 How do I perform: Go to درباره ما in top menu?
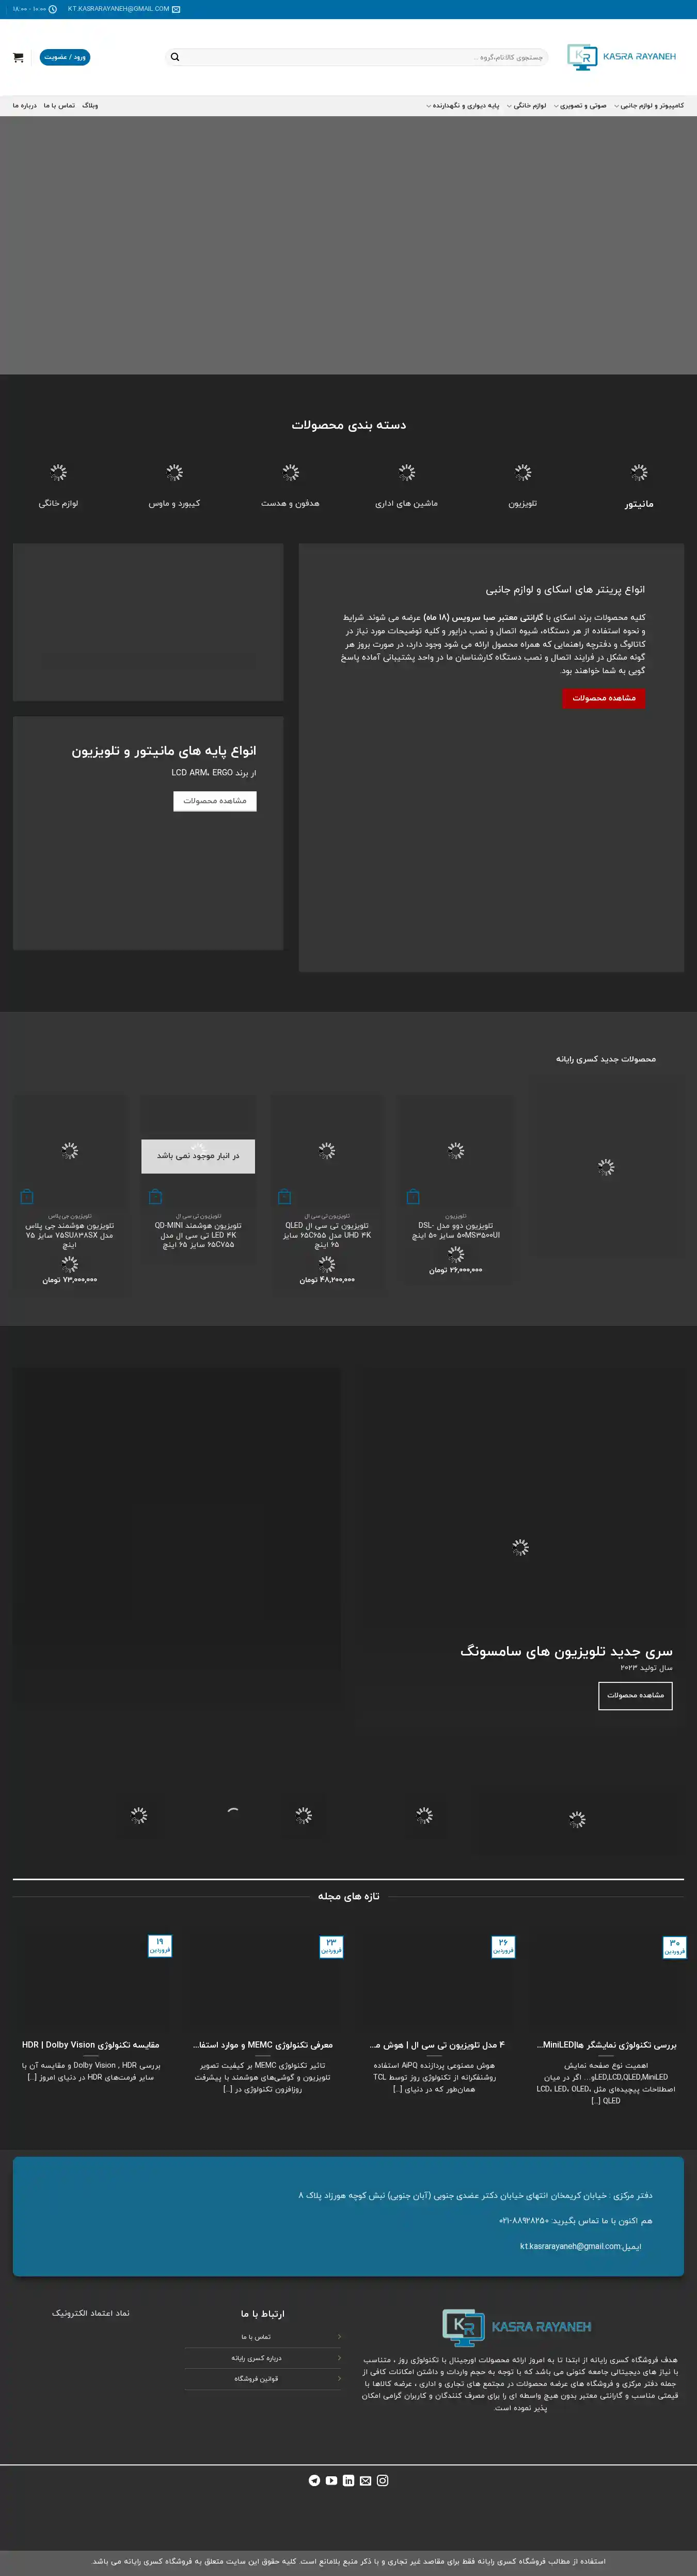click(24, 105)
